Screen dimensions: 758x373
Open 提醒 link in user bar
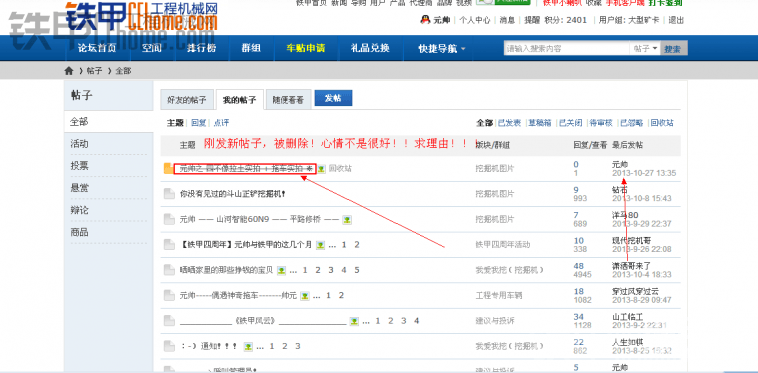pyautogui.click(x=532, y=20)
